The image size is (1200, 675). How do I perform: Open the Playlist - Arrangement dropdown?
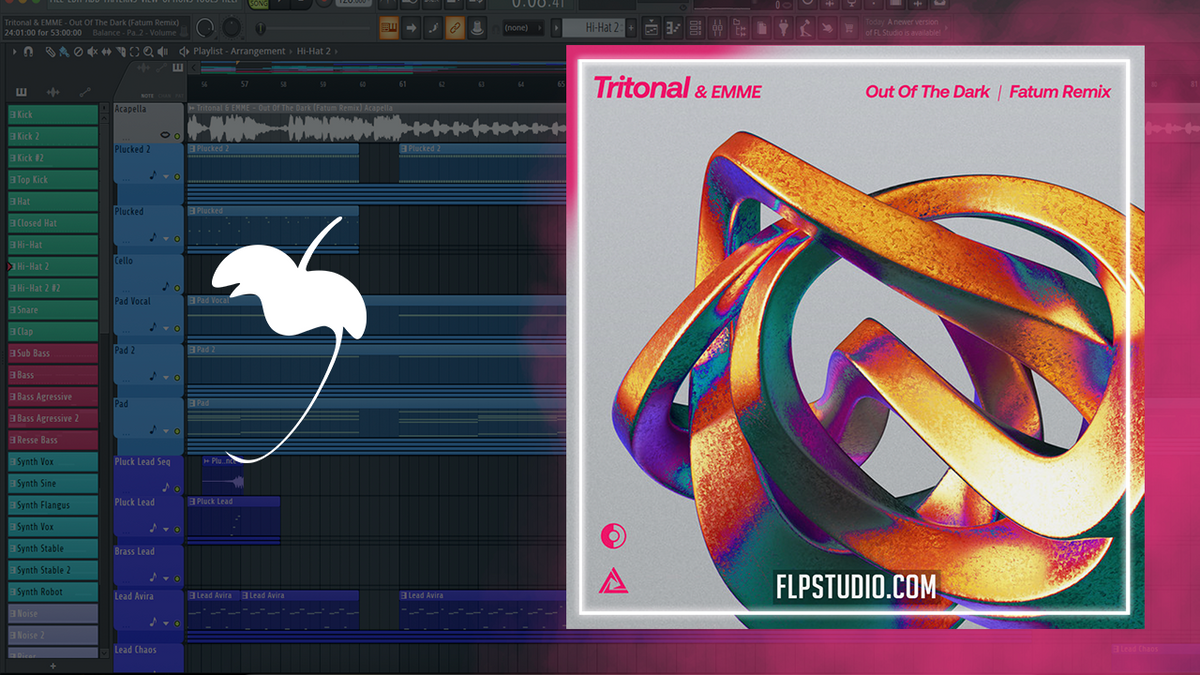(x=238, y=53)
